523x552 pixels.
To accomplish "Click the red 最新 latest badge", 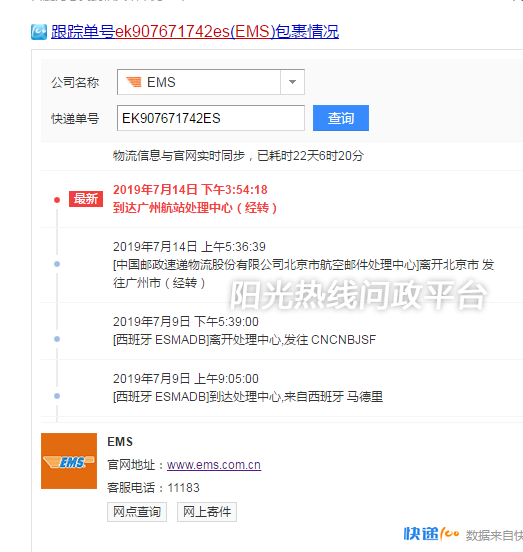I will [86, 199].
